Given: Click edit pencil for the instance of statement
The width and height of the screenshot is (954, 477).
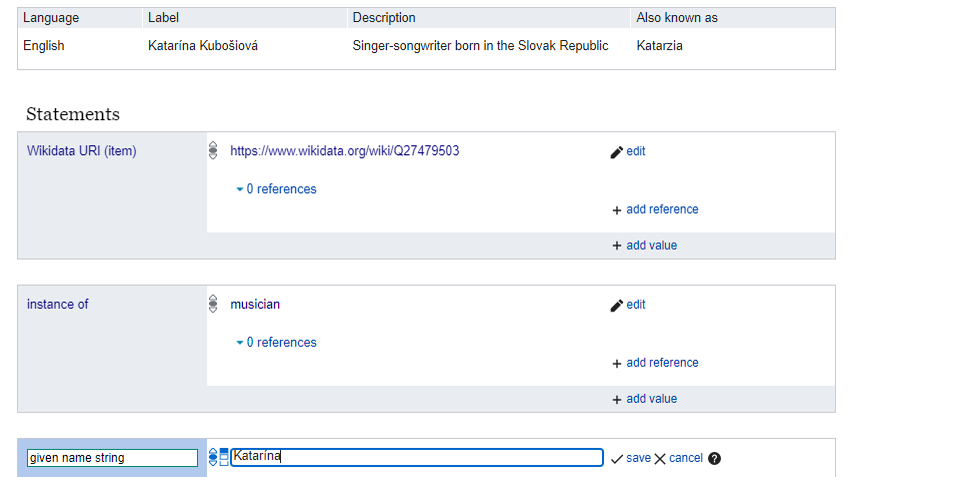Looking at the screenshot, I should [x=627, y=305].
